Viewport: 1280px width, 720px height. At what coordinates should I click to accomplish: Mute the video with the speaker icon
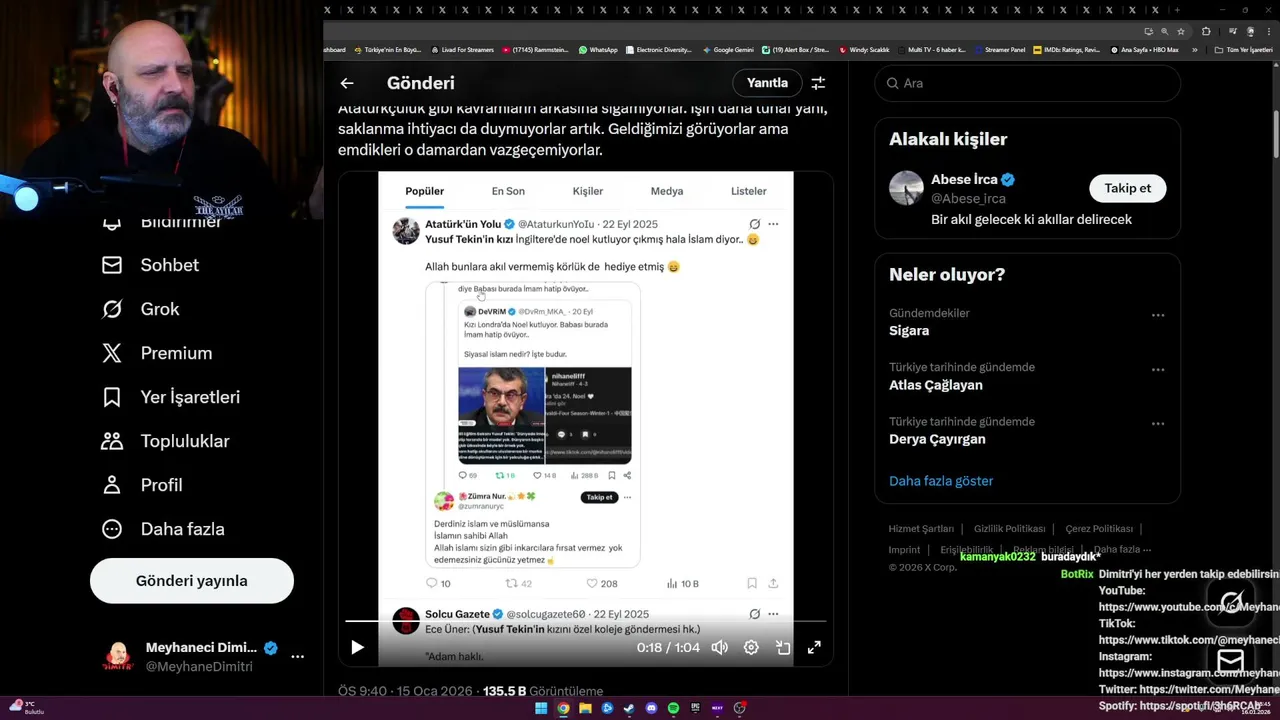719,647
